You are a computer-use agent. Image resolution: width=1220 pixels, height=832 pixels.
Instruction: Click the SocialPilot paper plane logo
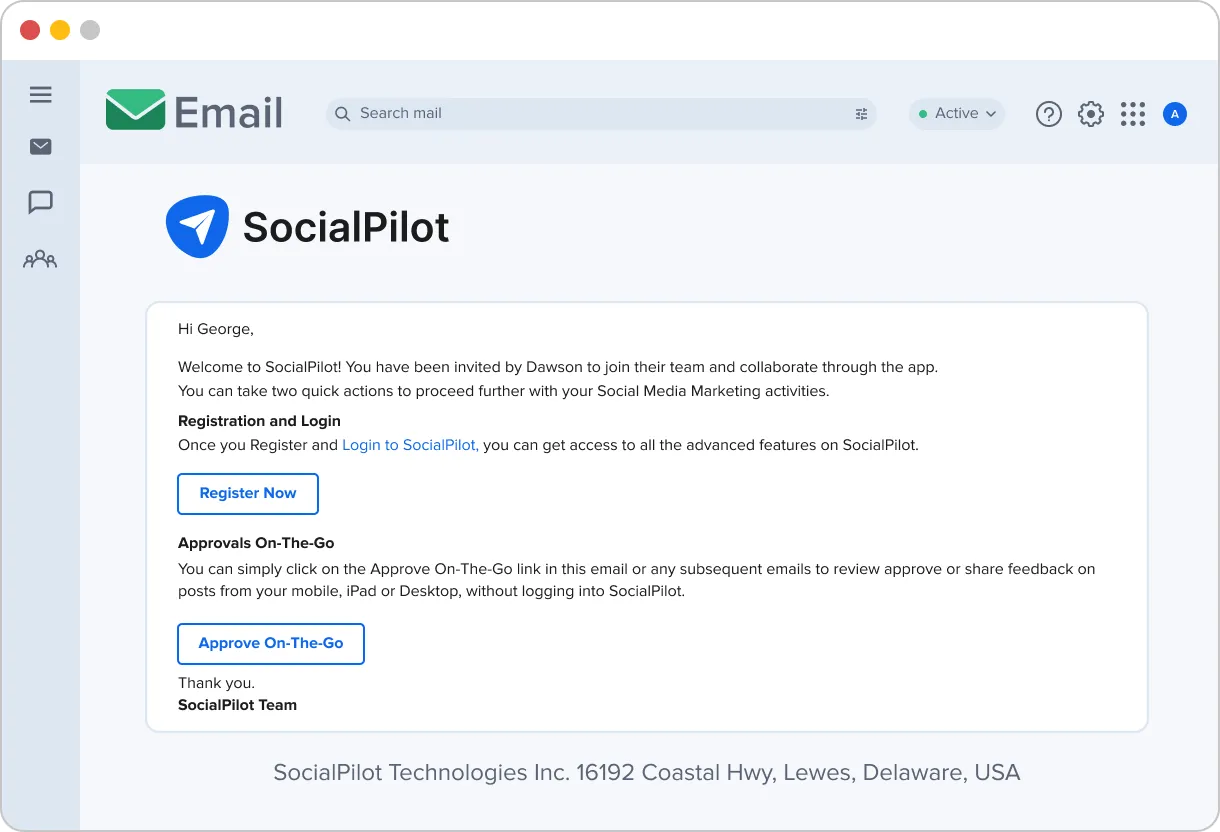[198, 227]
